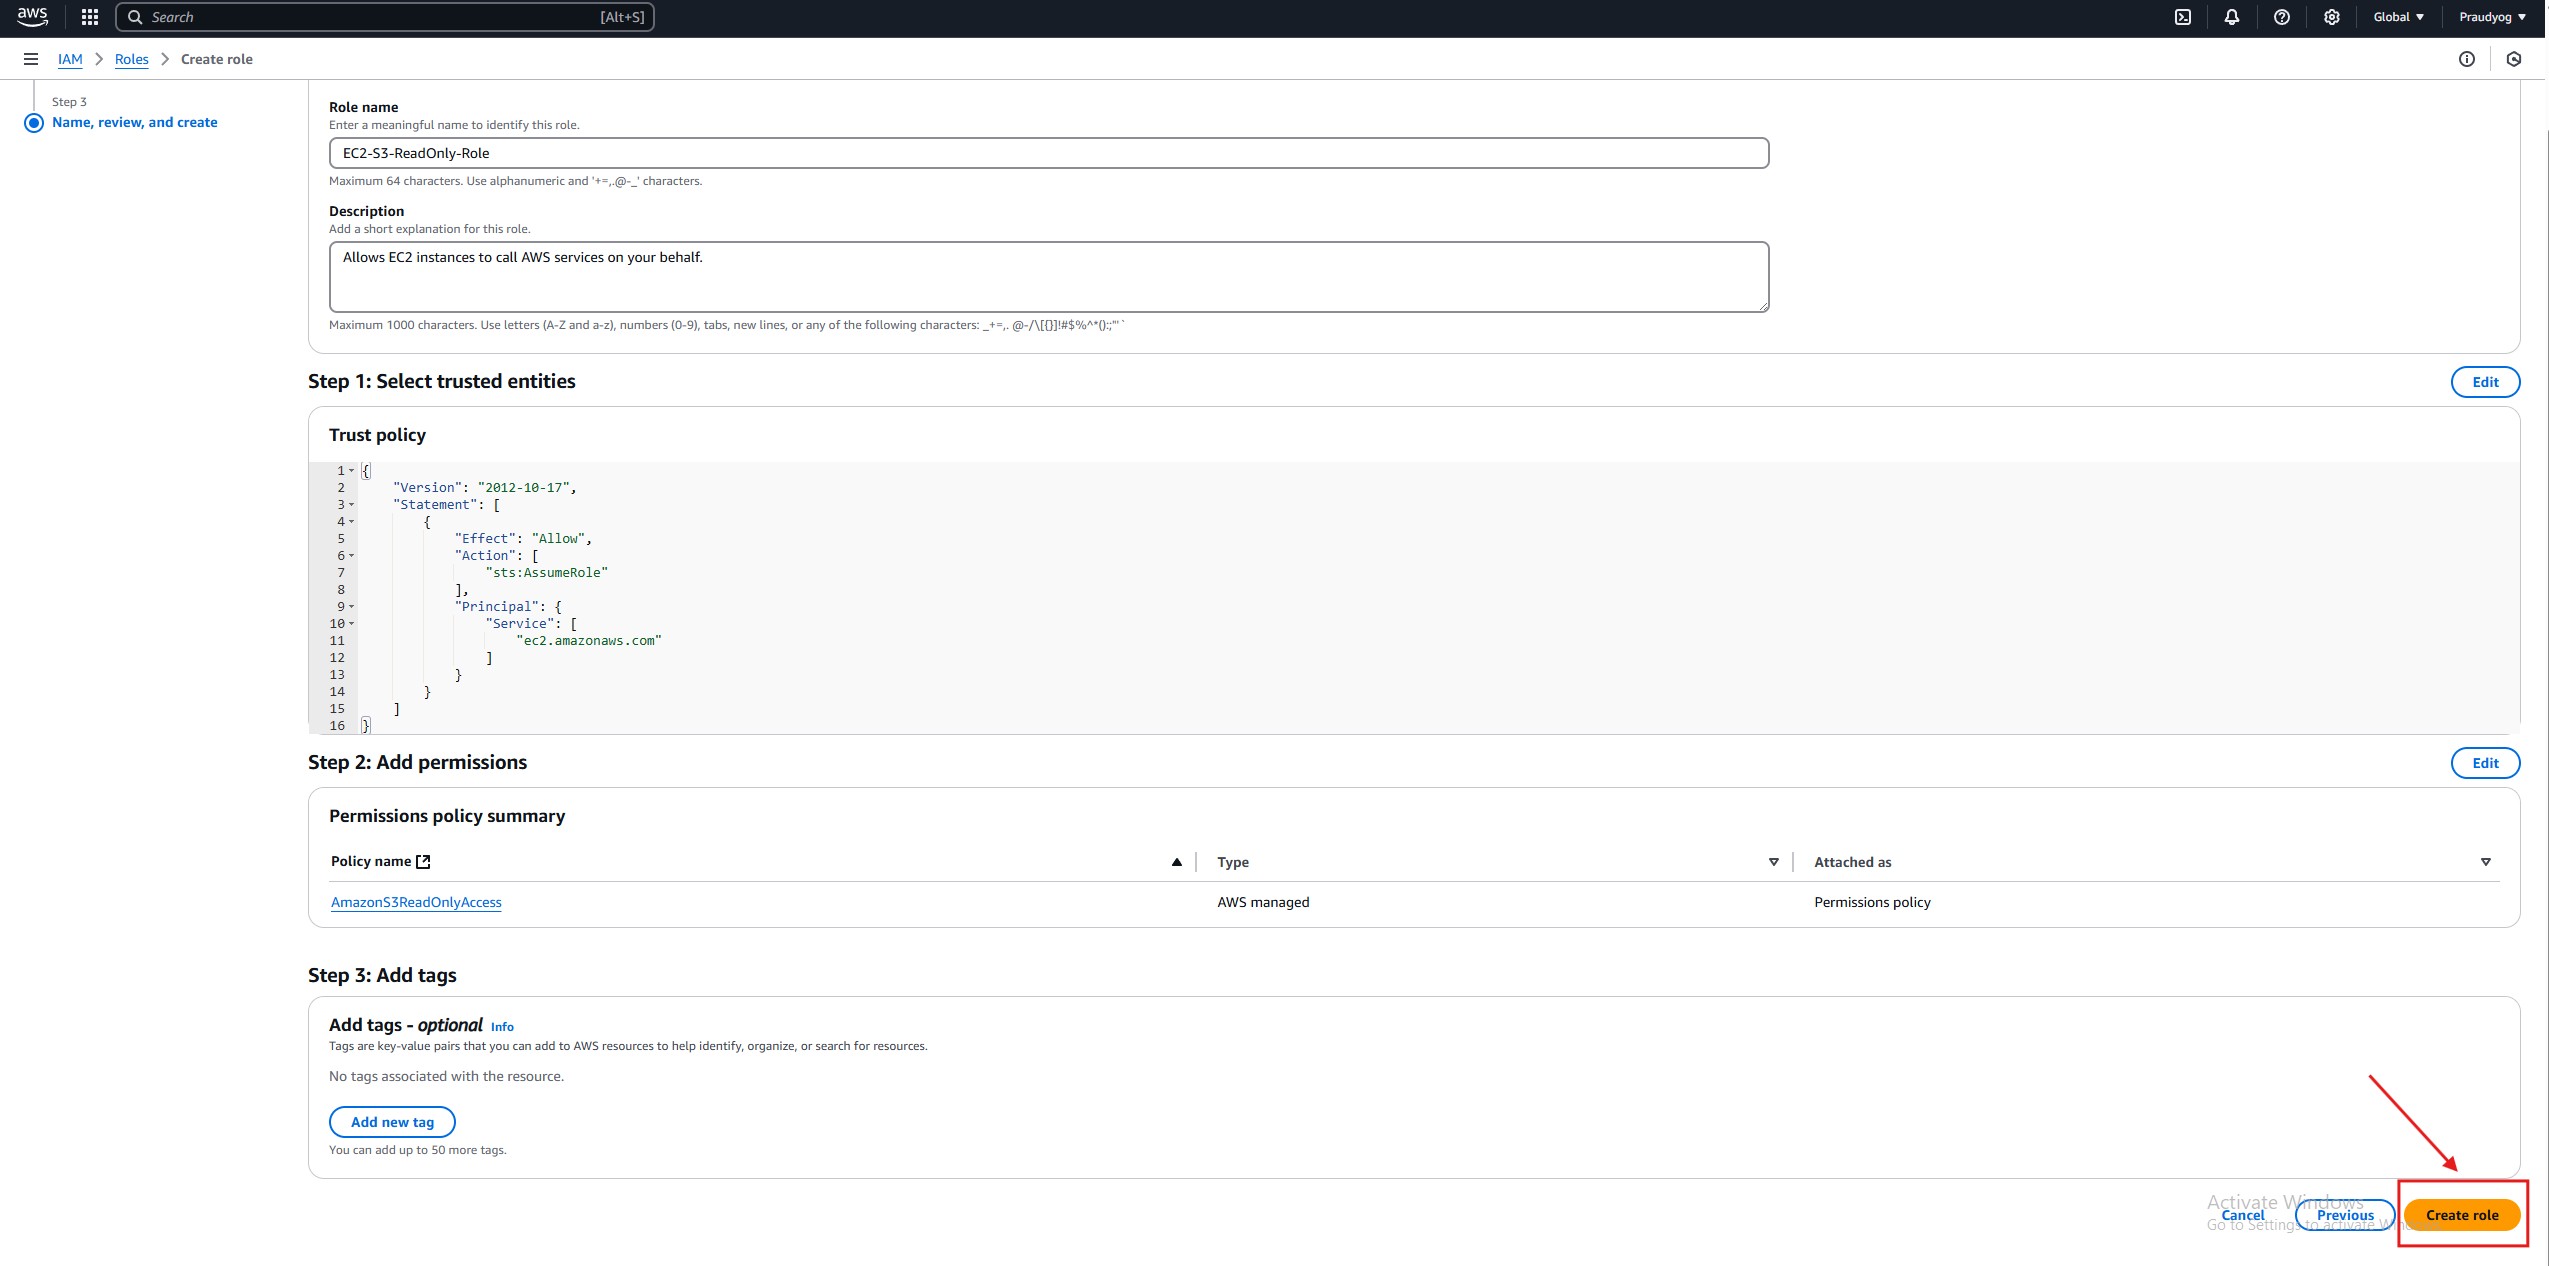Click the AWS logo home icon
The width and height of the screenshot is (2549, 1266).
(x=32, y=16)
